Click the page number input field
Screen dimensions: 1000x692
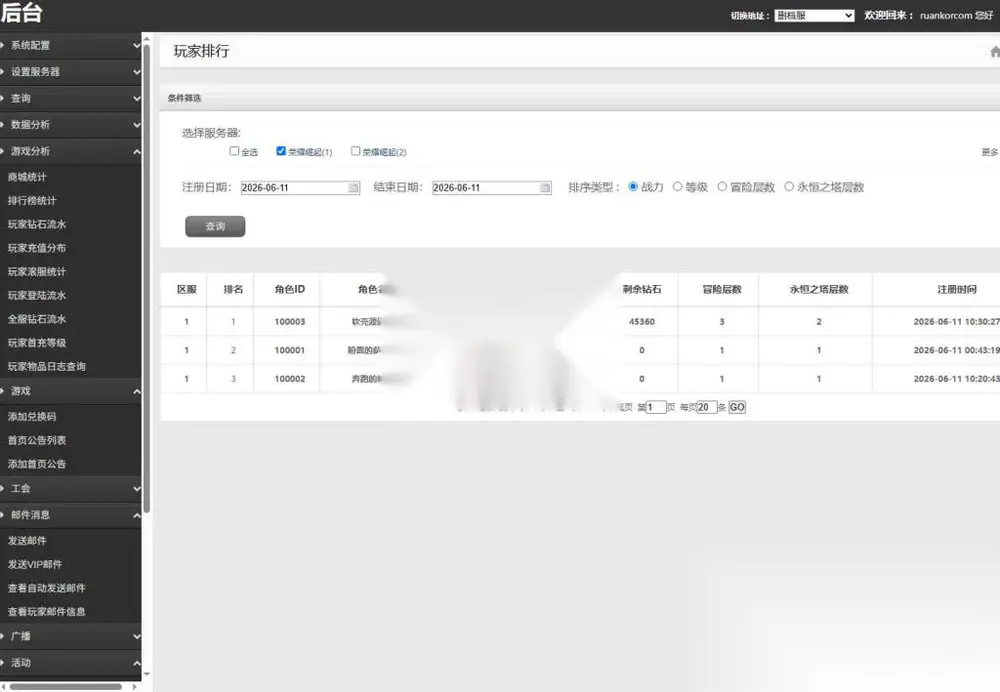coord(656,407)
